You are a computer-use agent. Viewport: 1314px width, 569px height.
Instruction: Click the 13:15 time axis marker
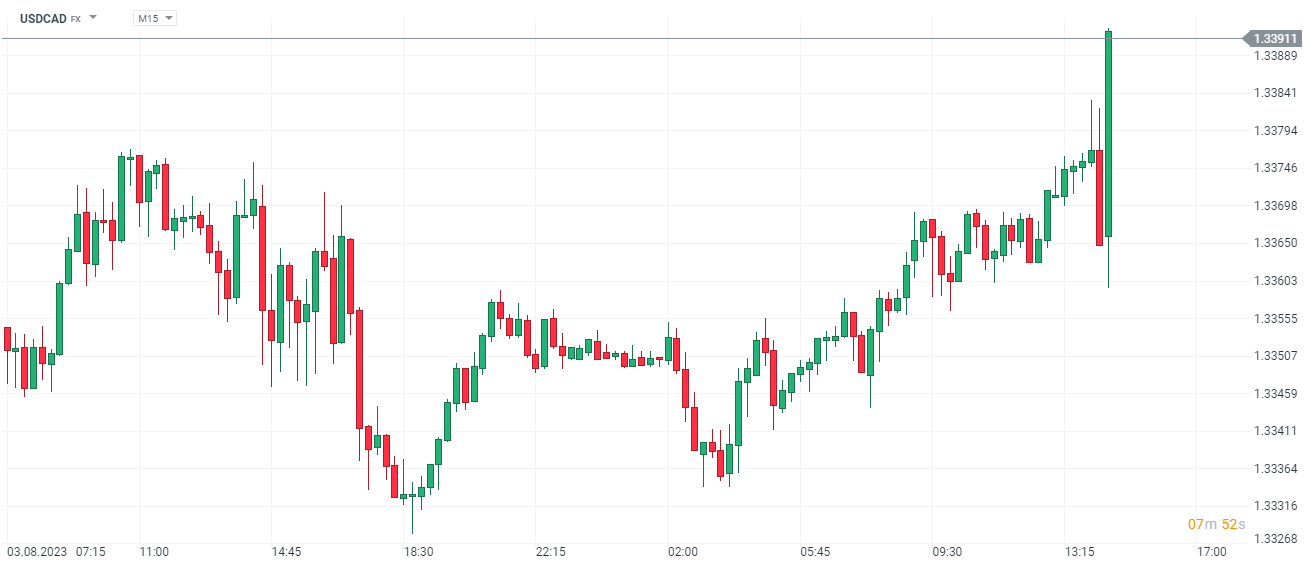click(1079, 552)
